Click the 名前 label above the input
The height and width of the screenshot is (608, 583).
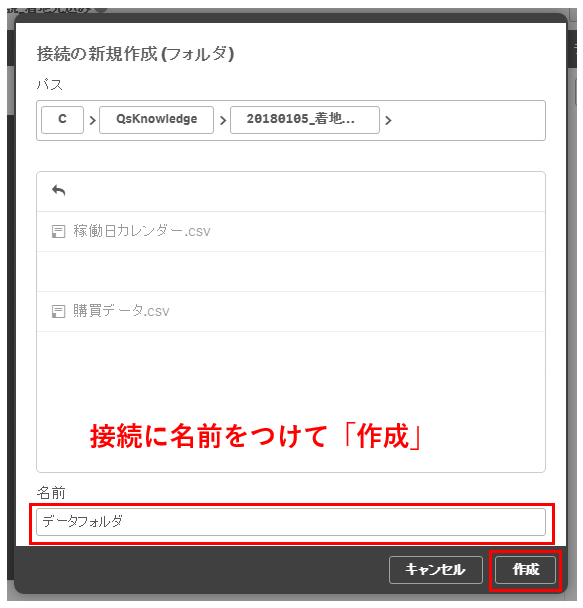[x=51, y=493]
